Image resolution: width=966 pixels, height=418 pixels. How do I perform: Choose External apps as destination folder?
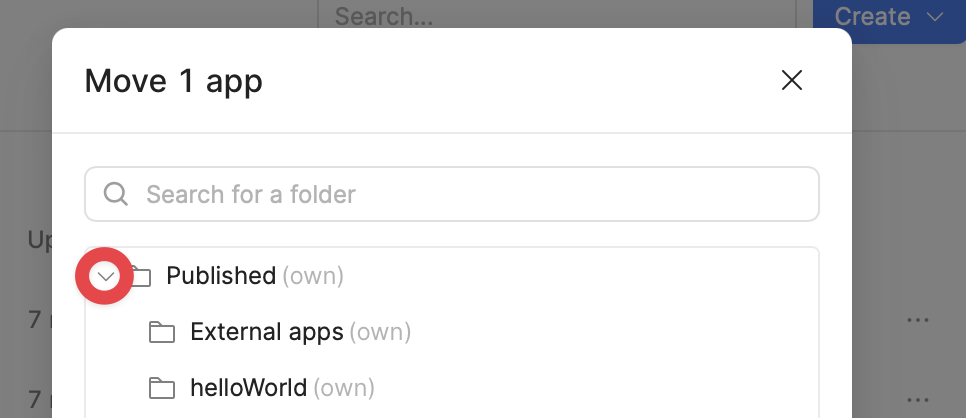pos(300,332)
